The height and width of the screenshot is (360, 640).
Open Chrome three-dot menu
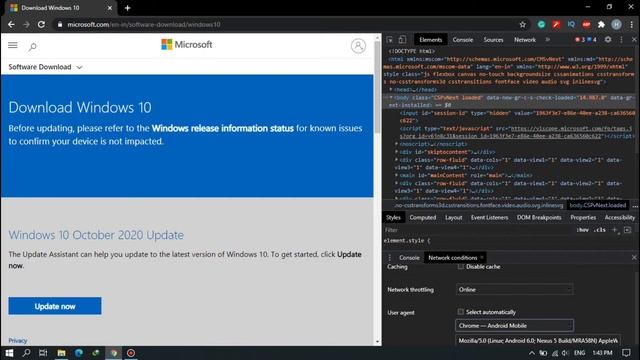[x=631, y=24]
